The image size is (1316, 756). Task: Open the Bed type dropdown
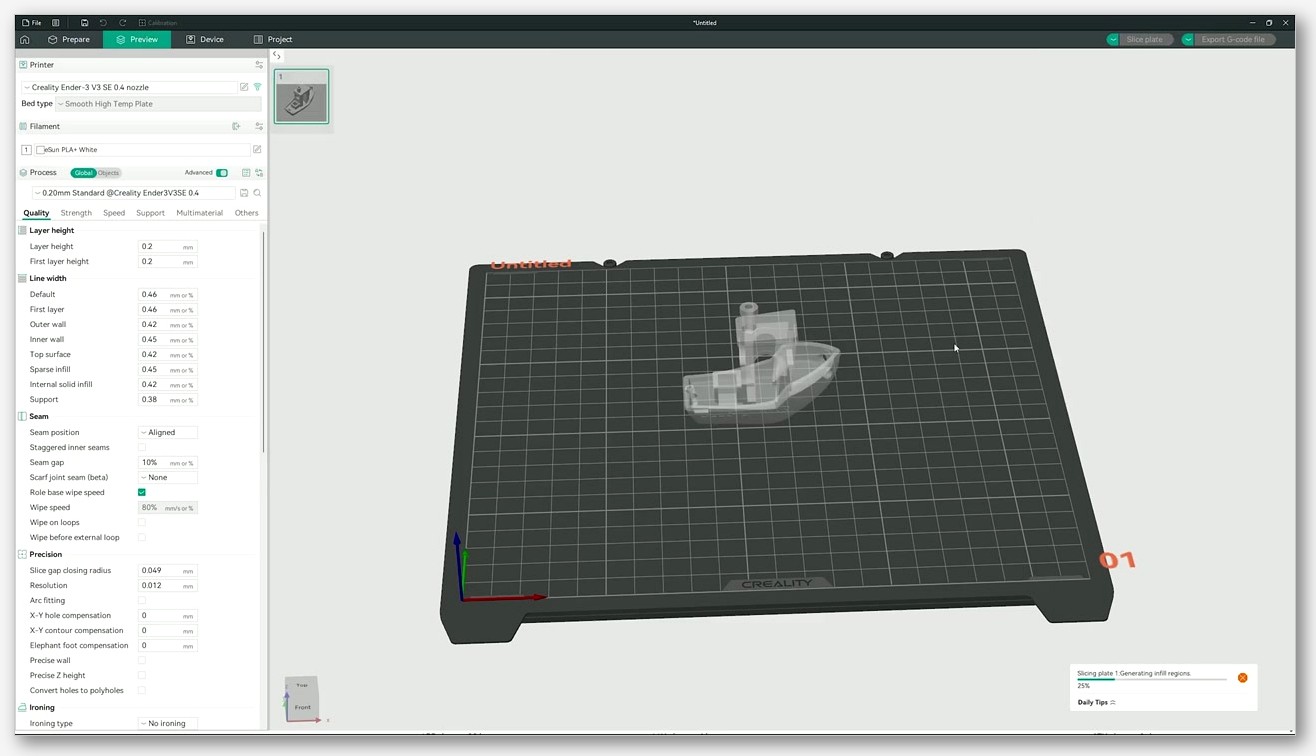[158, 104]
